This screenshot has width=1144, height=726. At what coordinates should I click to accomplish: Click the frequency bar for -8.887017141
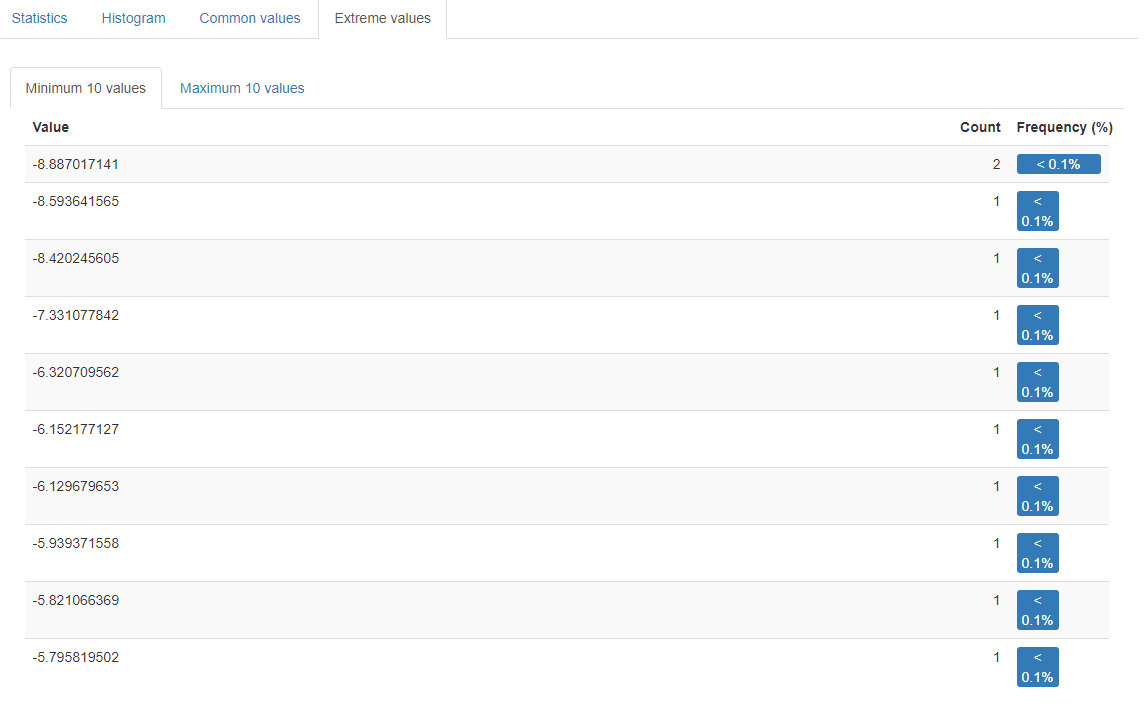coord(1059,164)
